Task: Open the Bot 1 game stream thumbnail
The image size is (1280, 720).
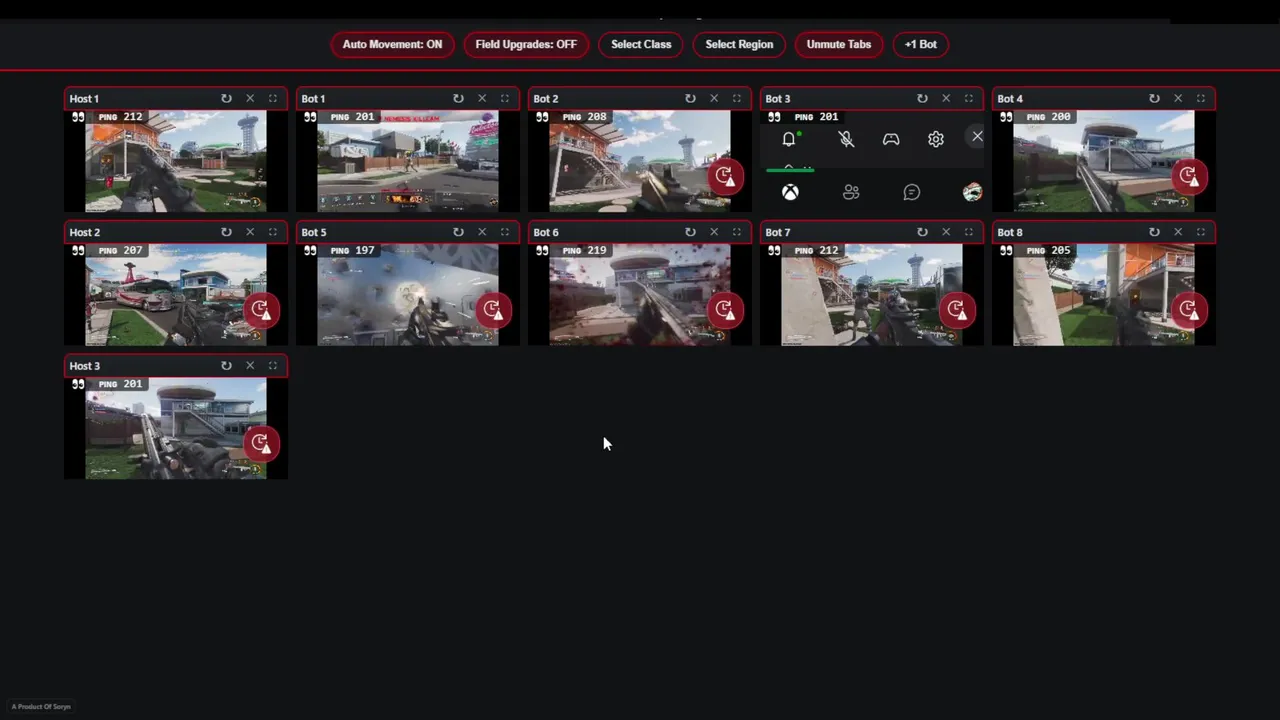Action: click(408, 161)
